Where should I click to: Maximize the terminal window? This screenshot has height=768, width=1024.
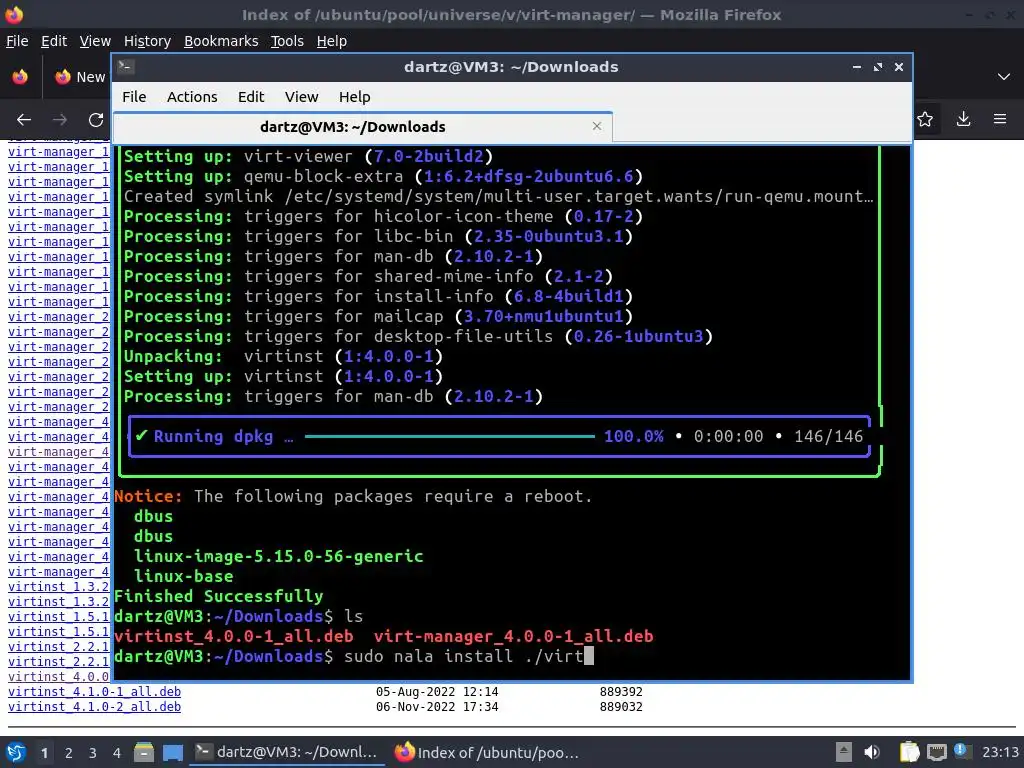pyautogui.click(x=878, y=67)
